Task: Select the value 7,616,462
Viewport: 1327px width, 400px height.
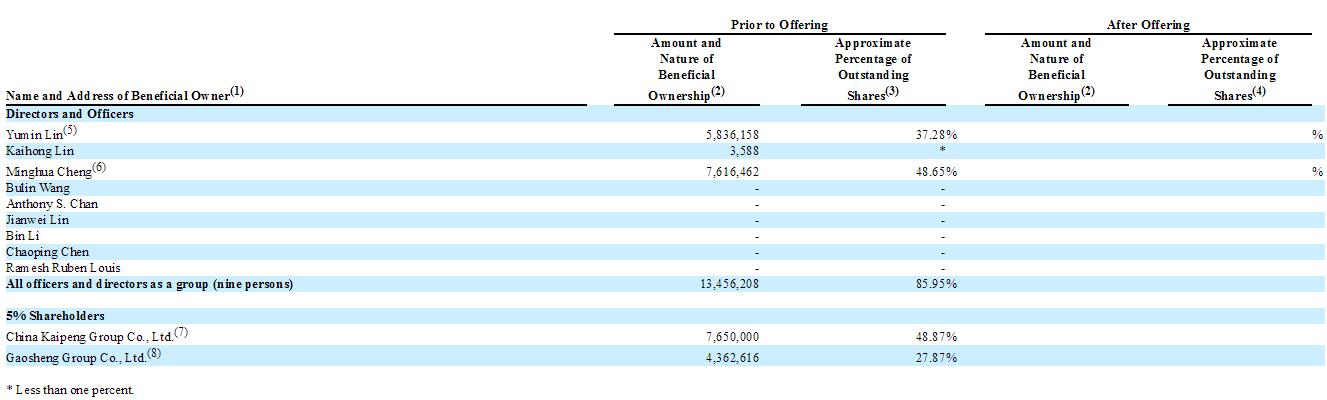Action: tap(730, 172)
